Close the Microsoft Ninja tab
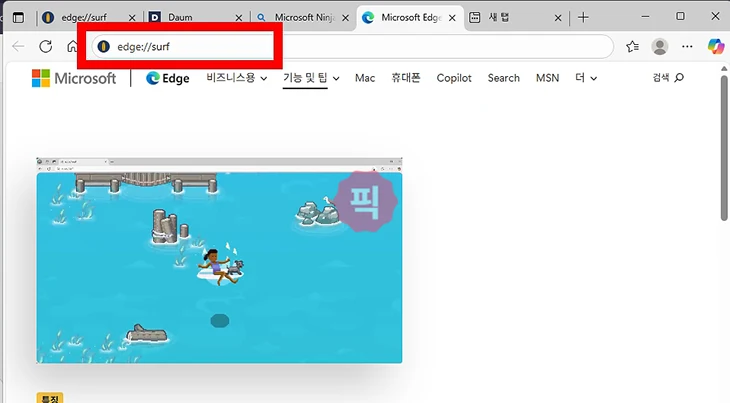 (345, 18)
